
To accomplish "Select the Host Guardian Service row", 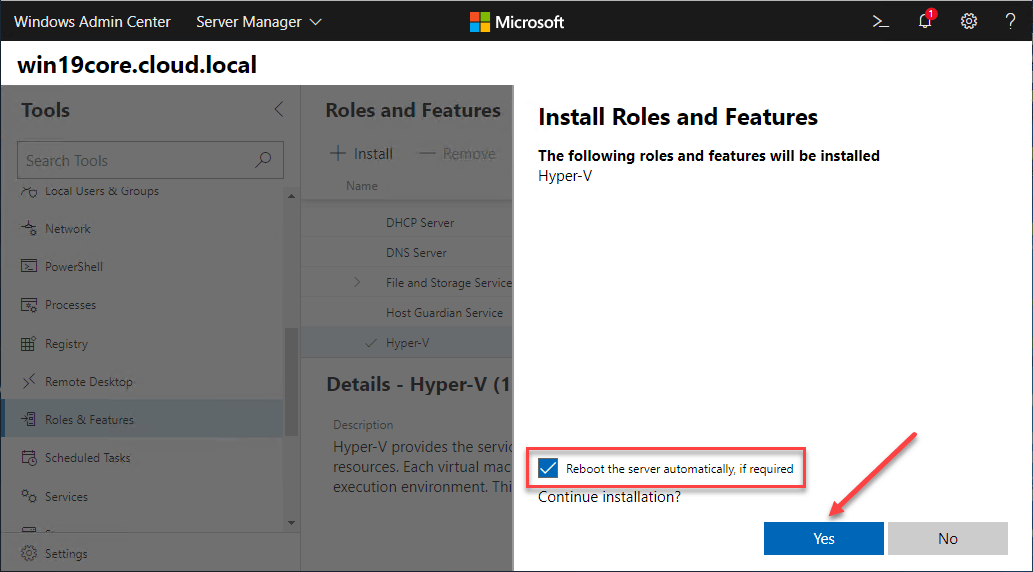I will click(407, 312).
